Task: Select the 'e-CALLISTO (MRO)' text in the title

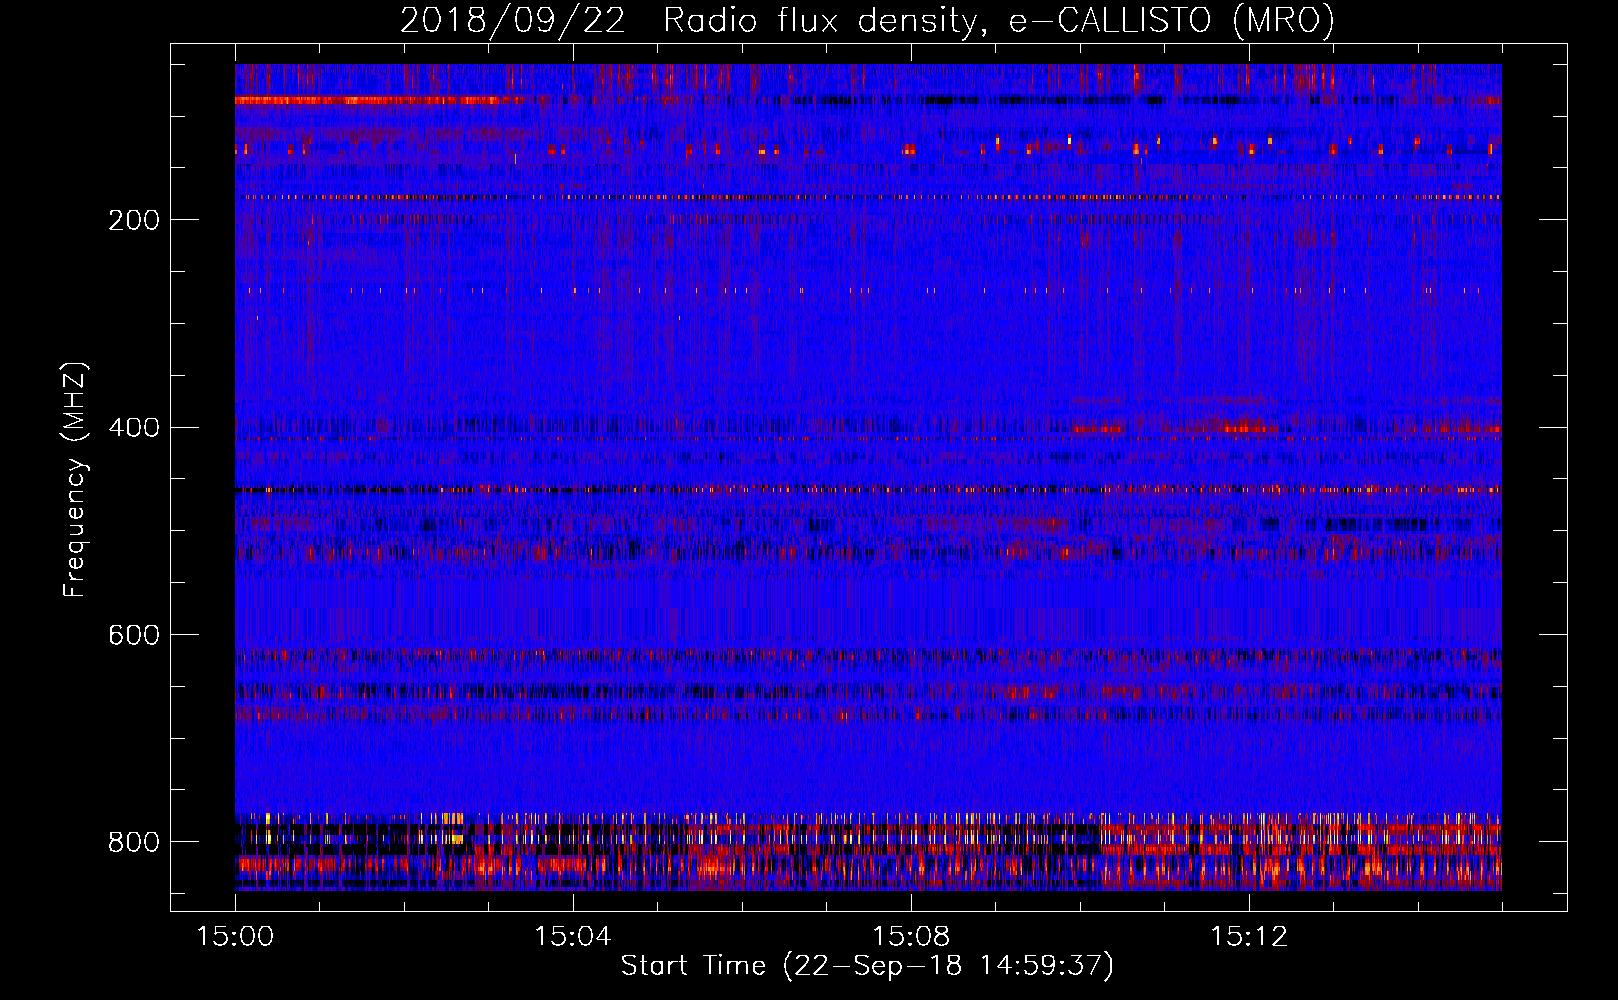Action: (1171, 20)
